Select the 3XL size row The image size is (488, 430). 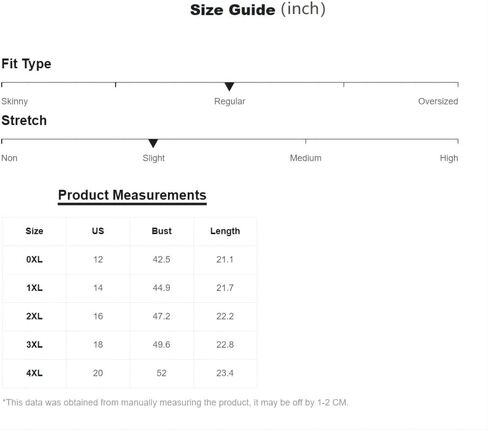tap(130, 345)
